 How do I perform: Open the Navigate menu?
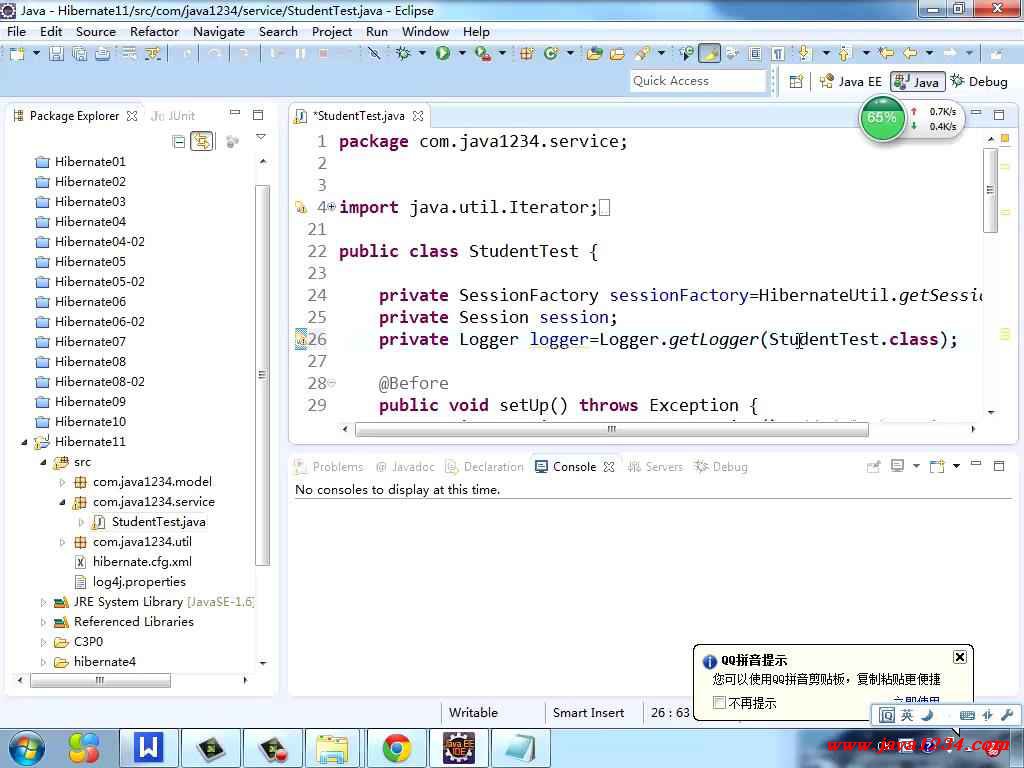tap(219, 31)
